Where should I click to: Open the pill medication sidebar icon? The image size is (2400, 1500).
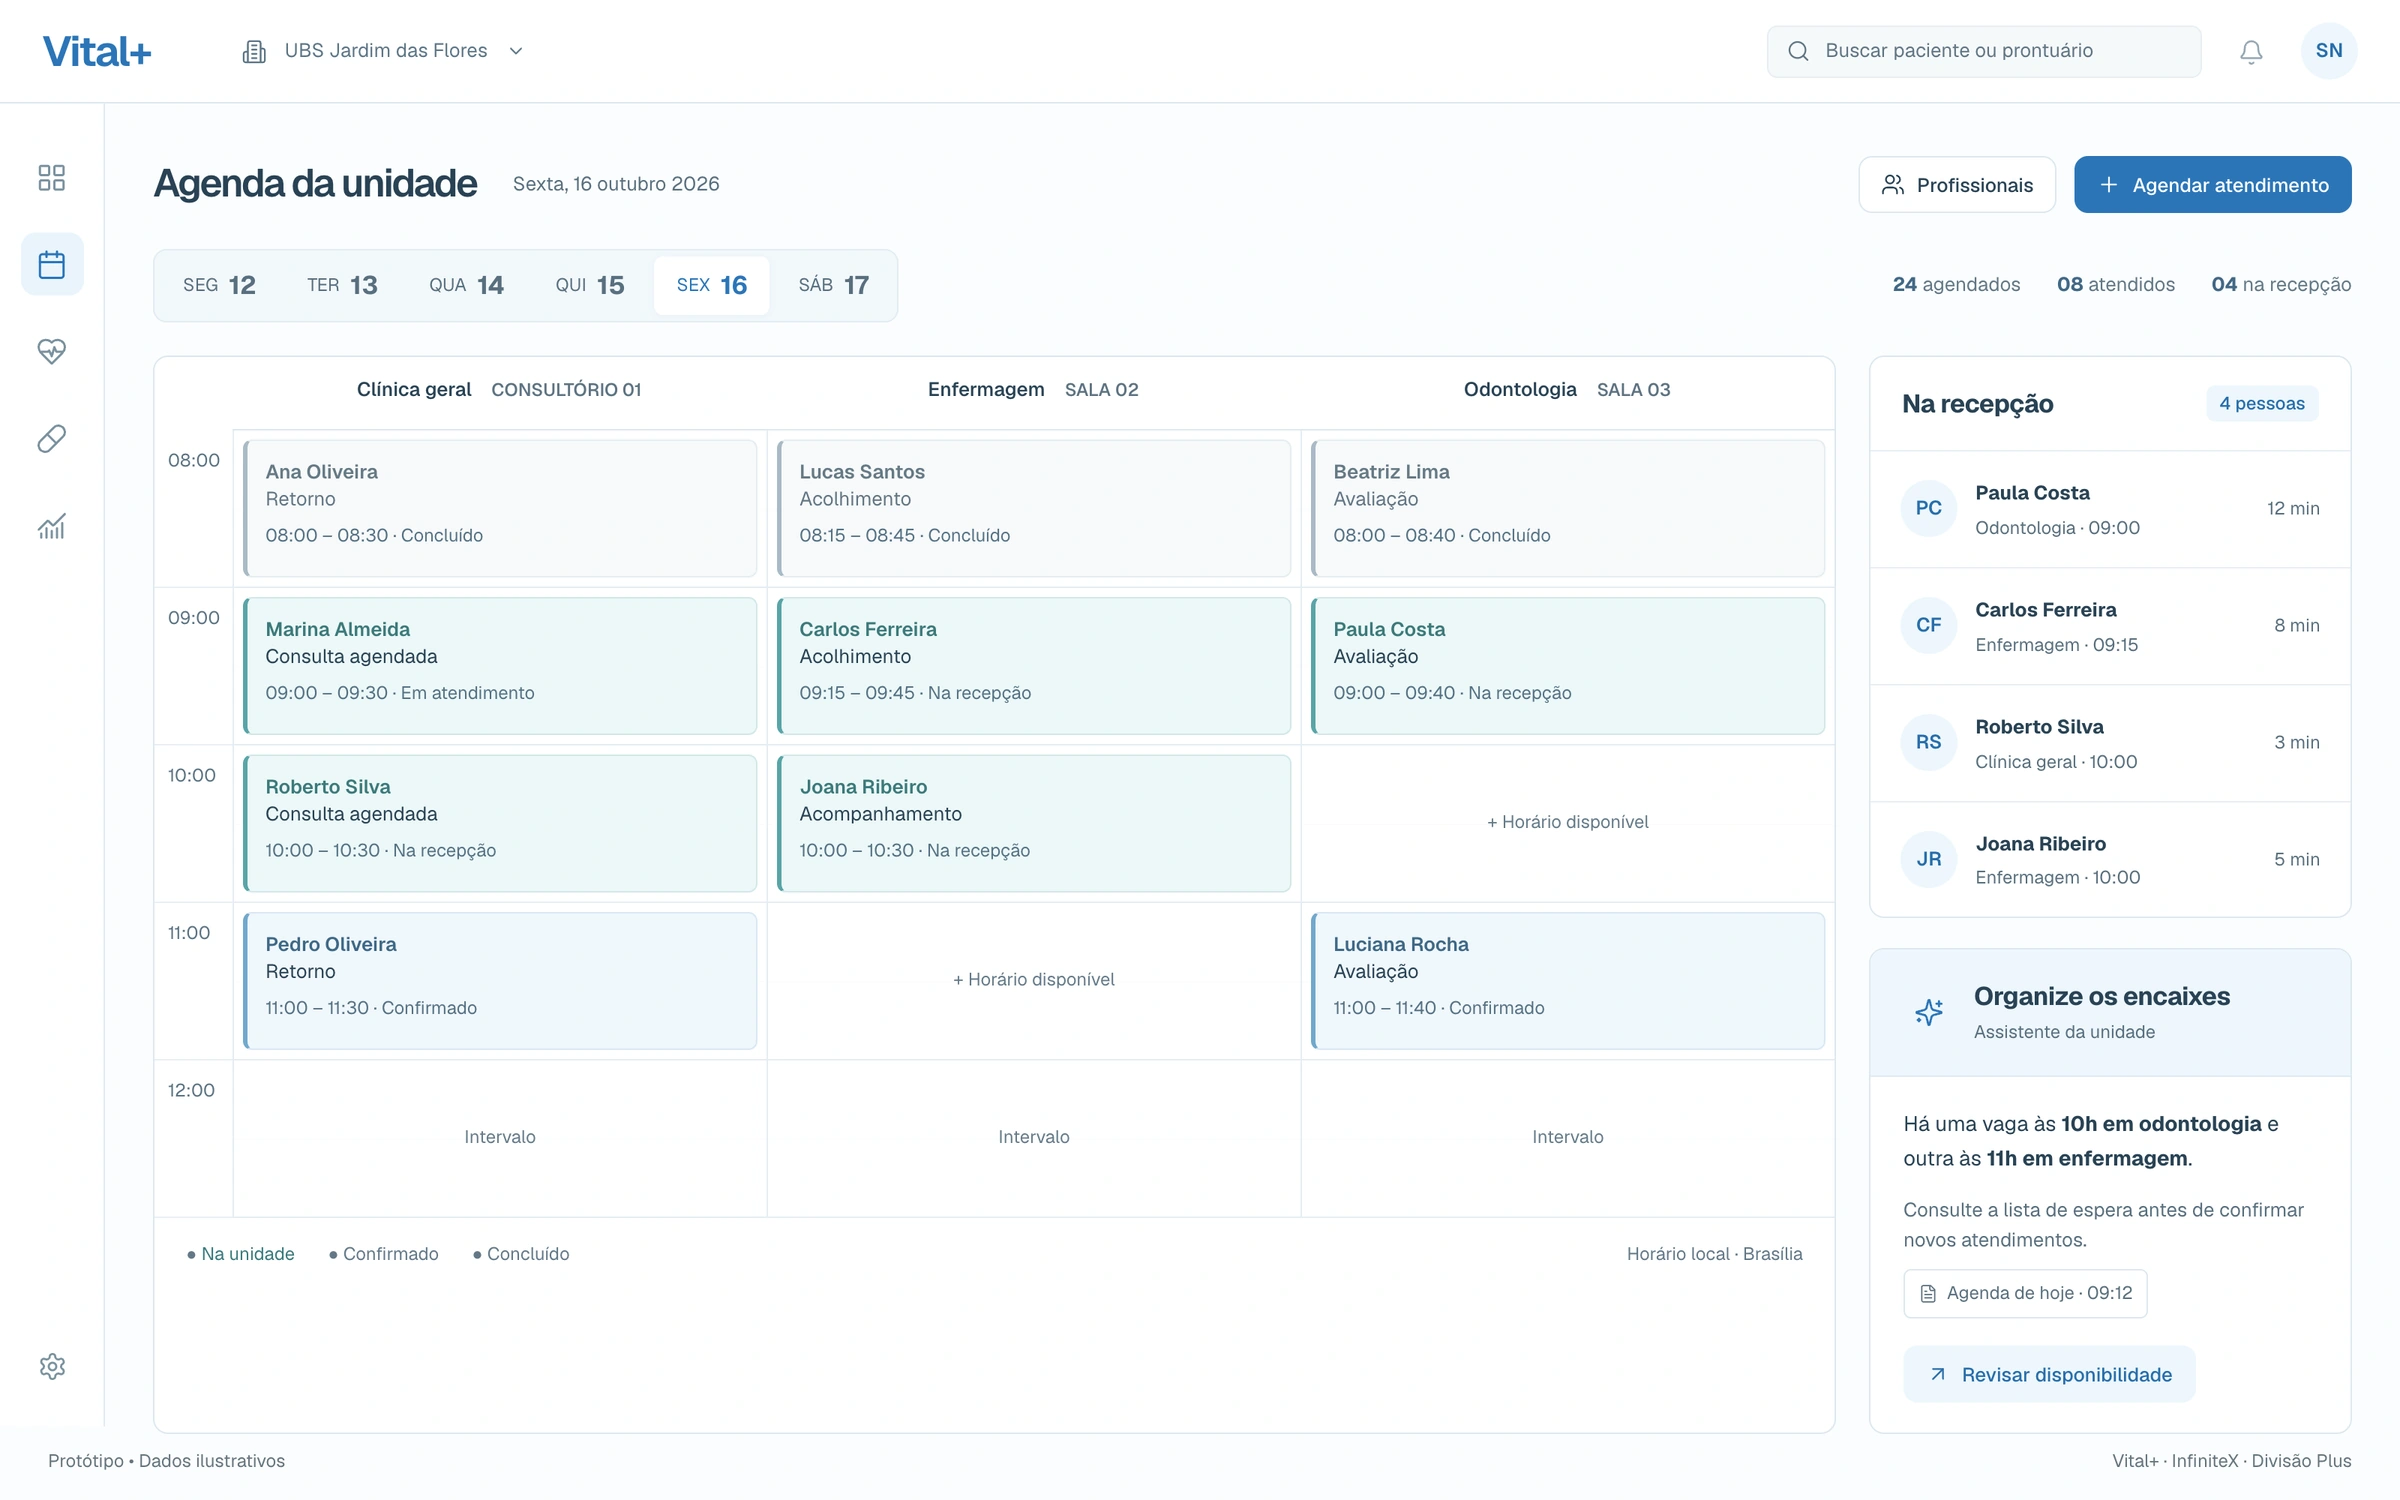(x=52, y=439)
